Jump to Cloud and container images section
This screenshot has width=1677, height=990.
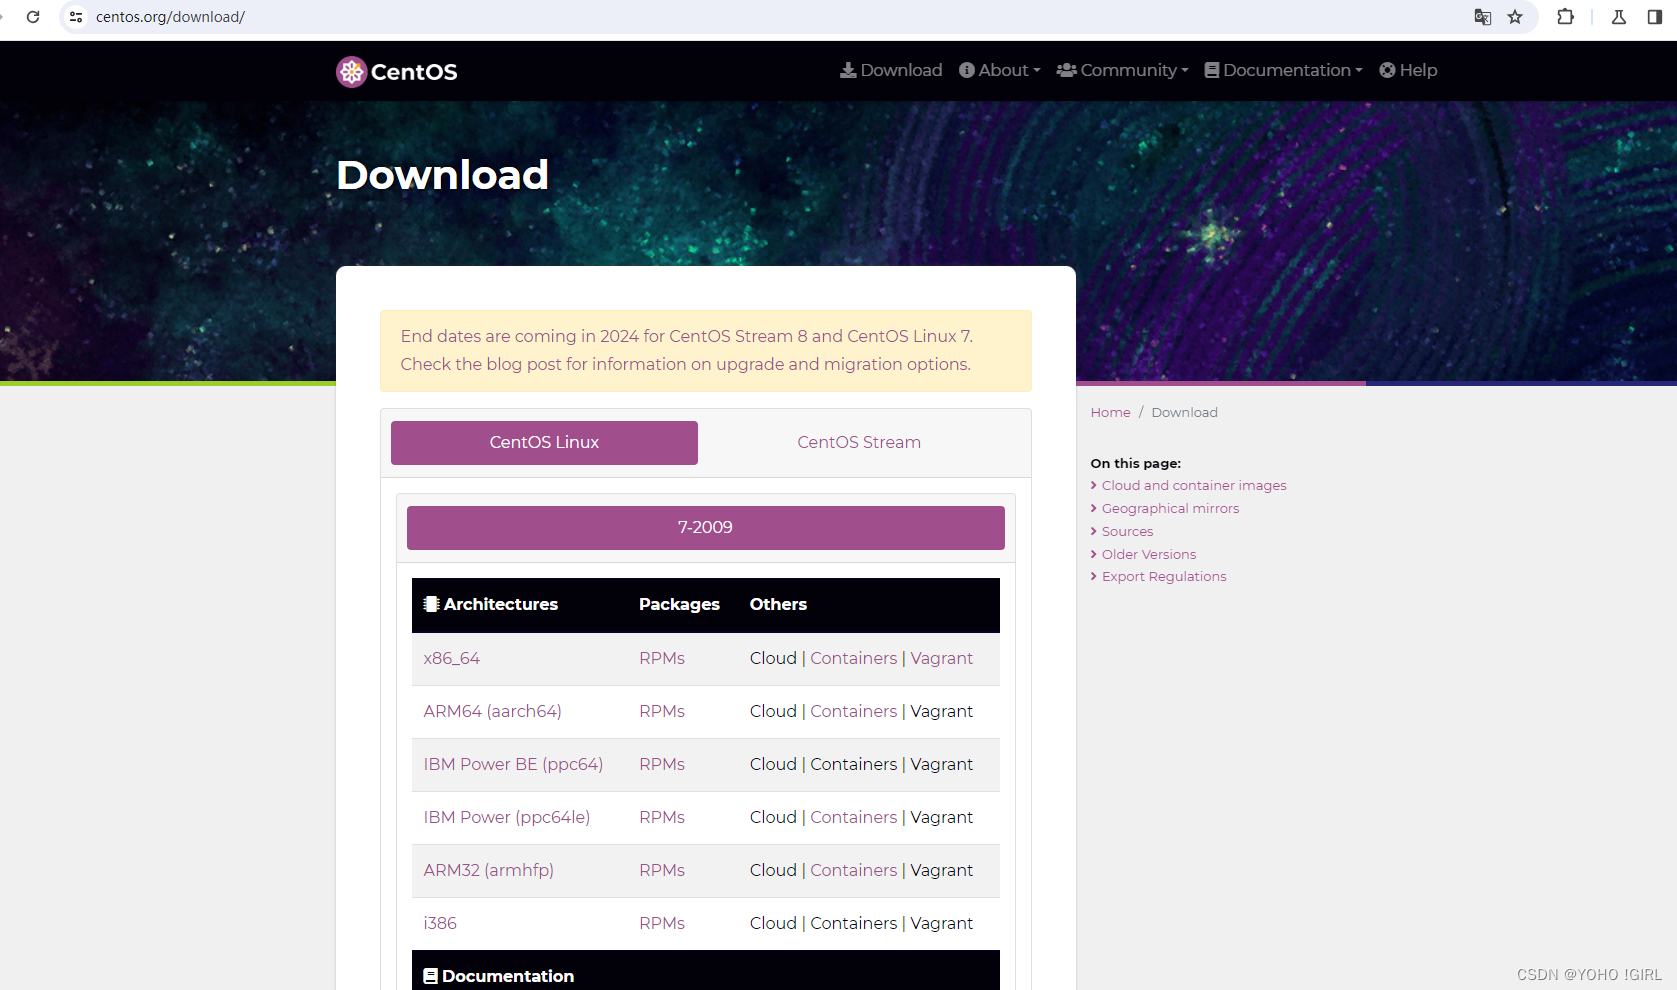point(1194,485)
